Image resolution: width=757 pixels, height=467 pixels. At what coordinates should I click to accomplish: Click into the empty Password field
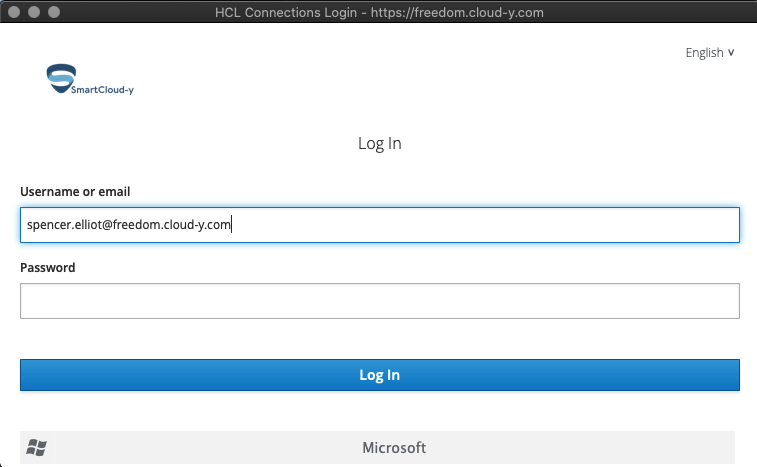click(x=379, y=301)
